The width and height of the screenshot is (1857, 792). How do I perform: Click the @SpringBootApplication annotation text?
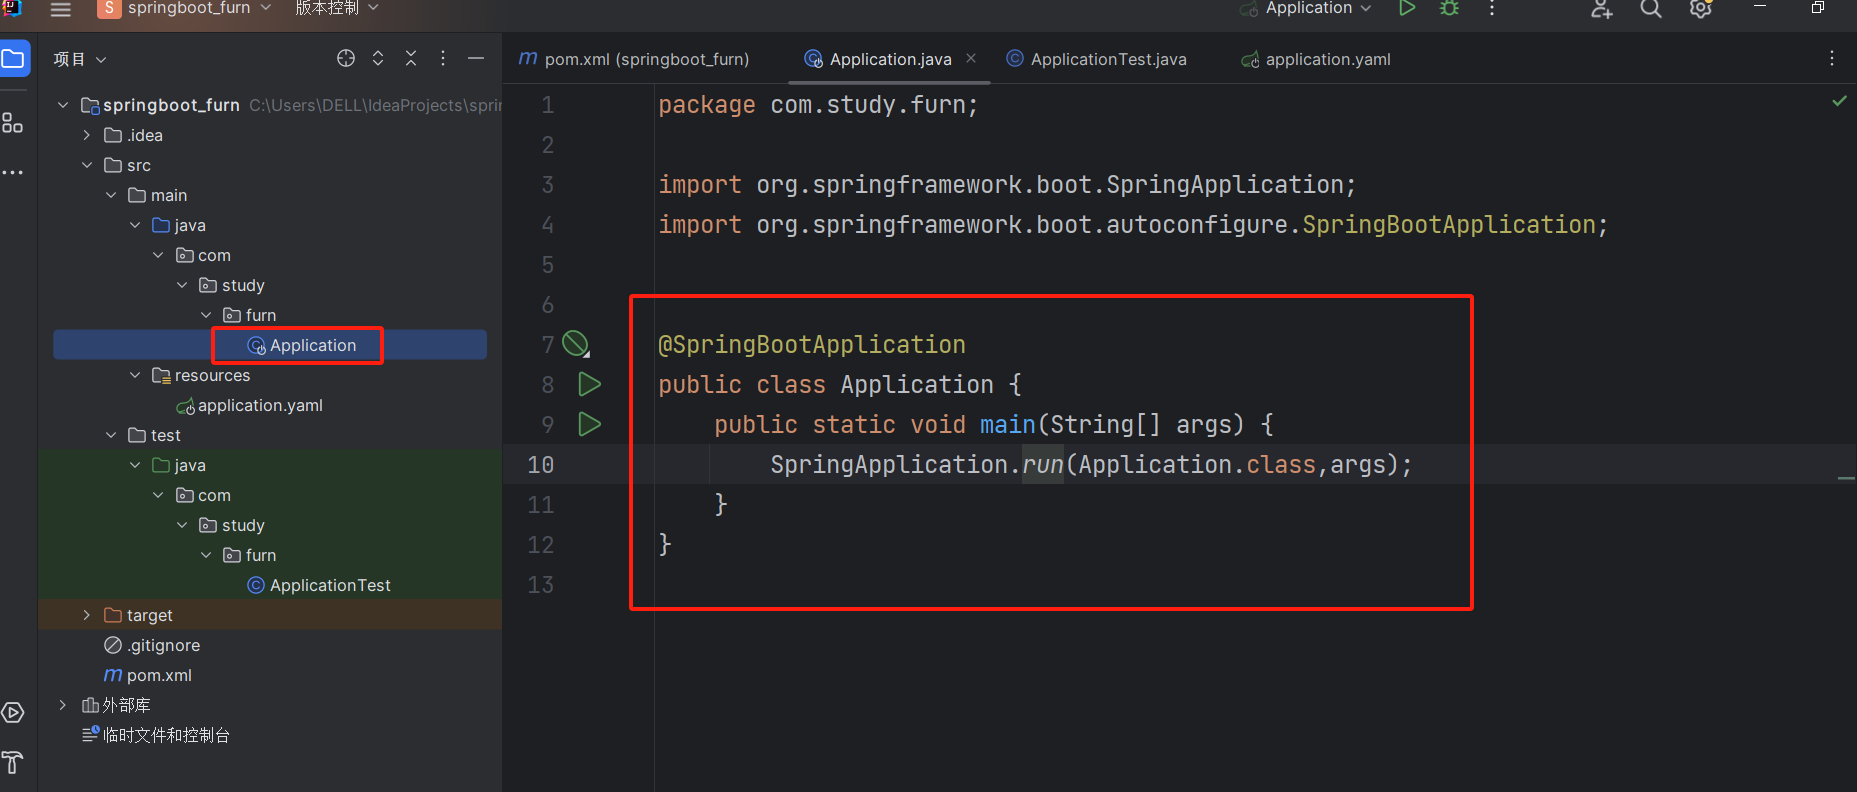(x=812, y=345)
